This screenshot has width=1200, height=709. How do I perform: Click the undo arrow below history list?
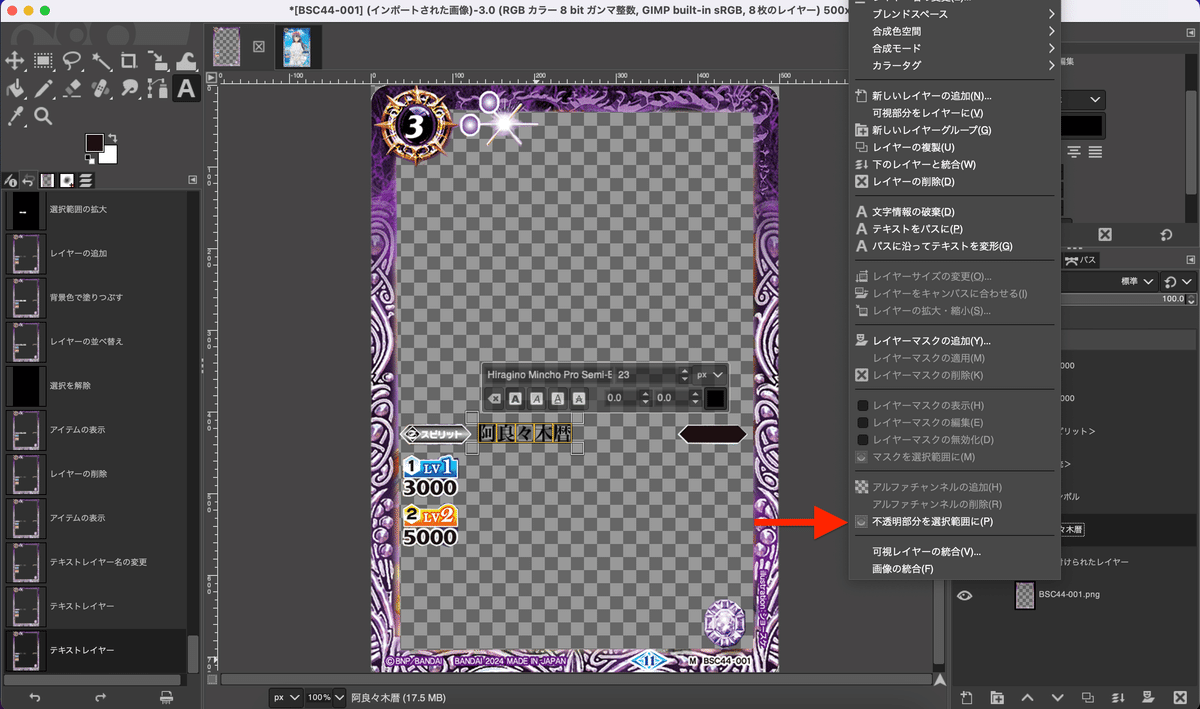point(35,697)
